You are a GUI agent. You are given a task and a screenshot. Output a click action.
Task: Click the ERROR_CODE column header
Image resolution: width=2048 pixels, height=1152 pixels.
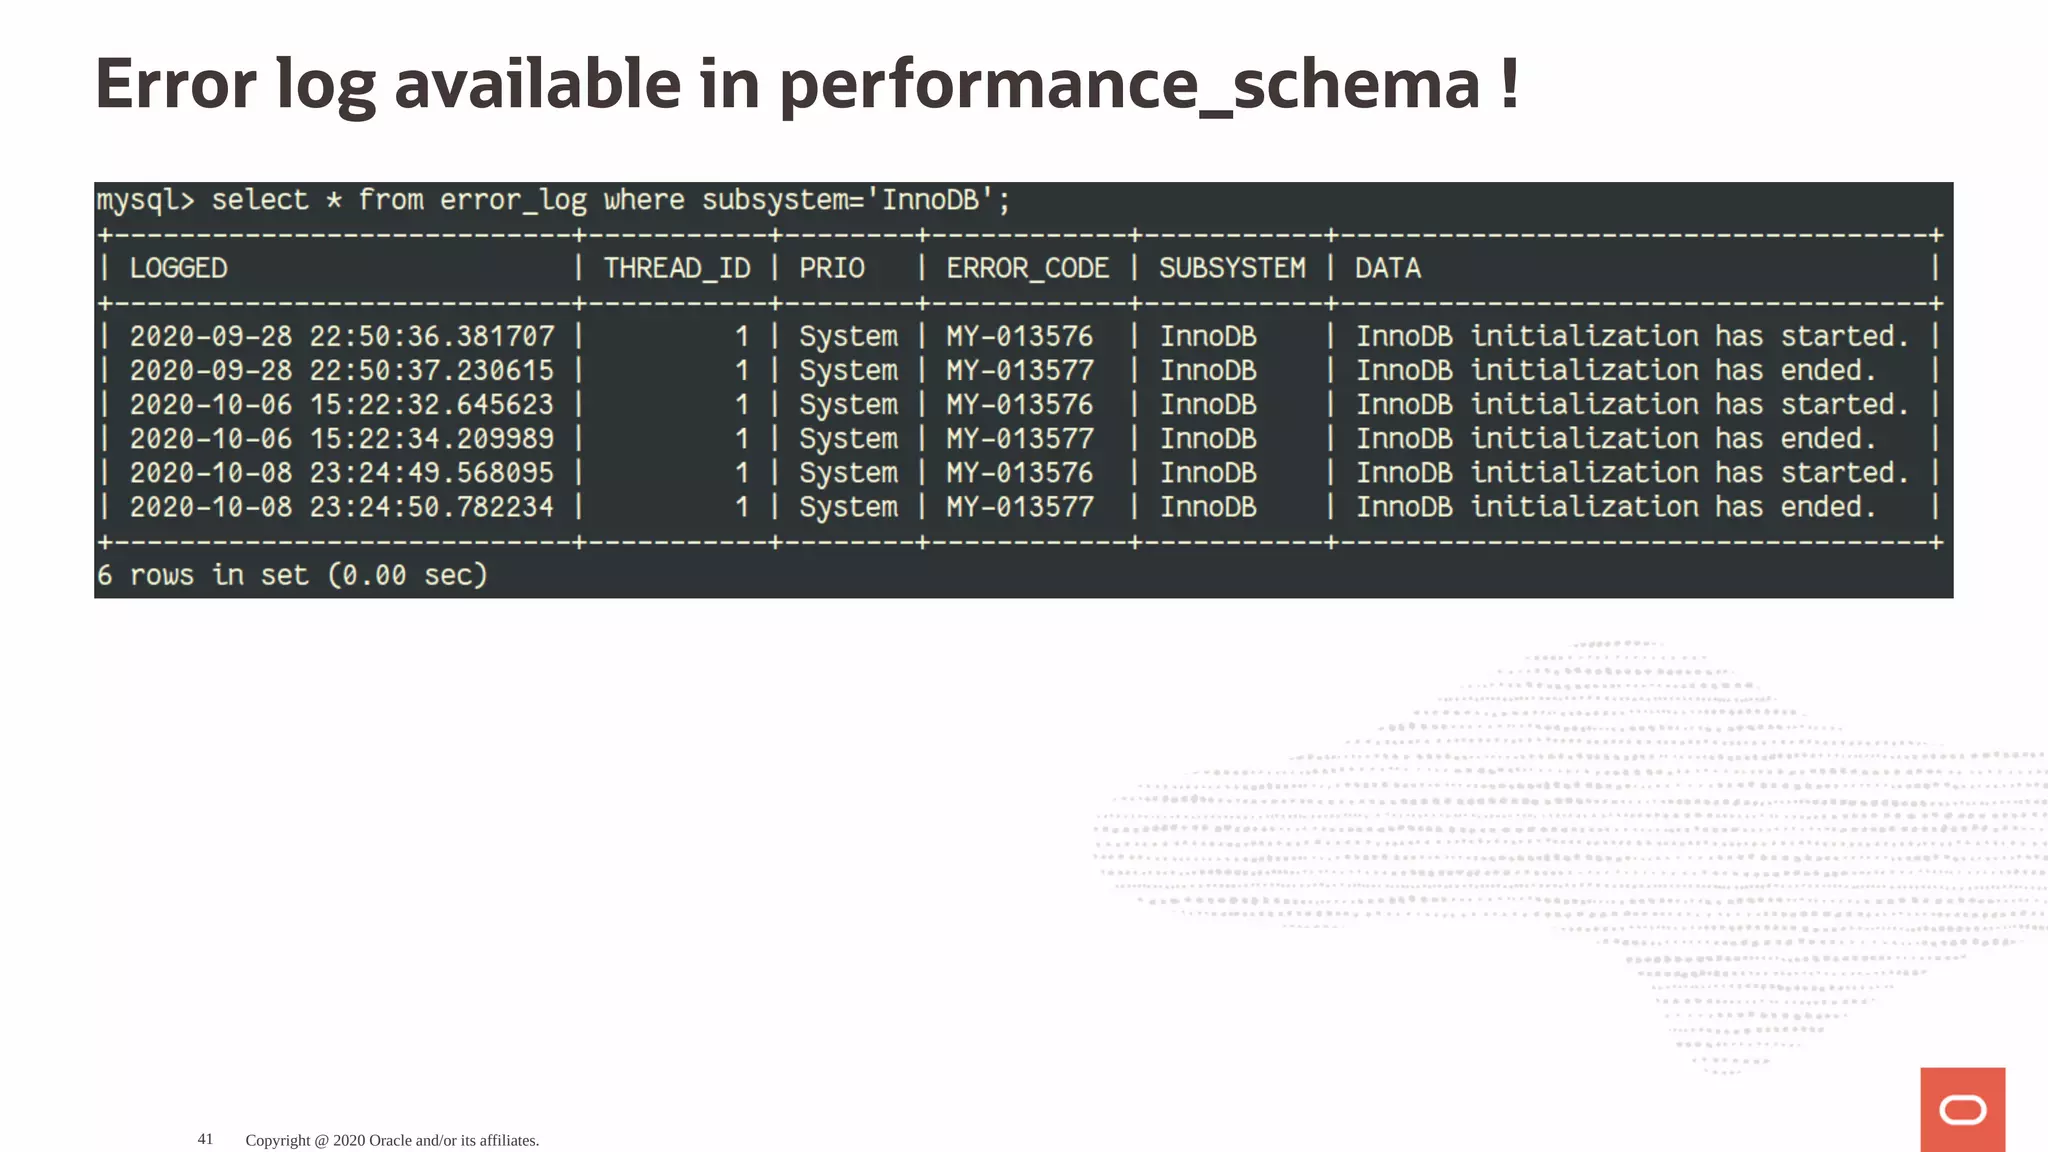[1027, 268]
